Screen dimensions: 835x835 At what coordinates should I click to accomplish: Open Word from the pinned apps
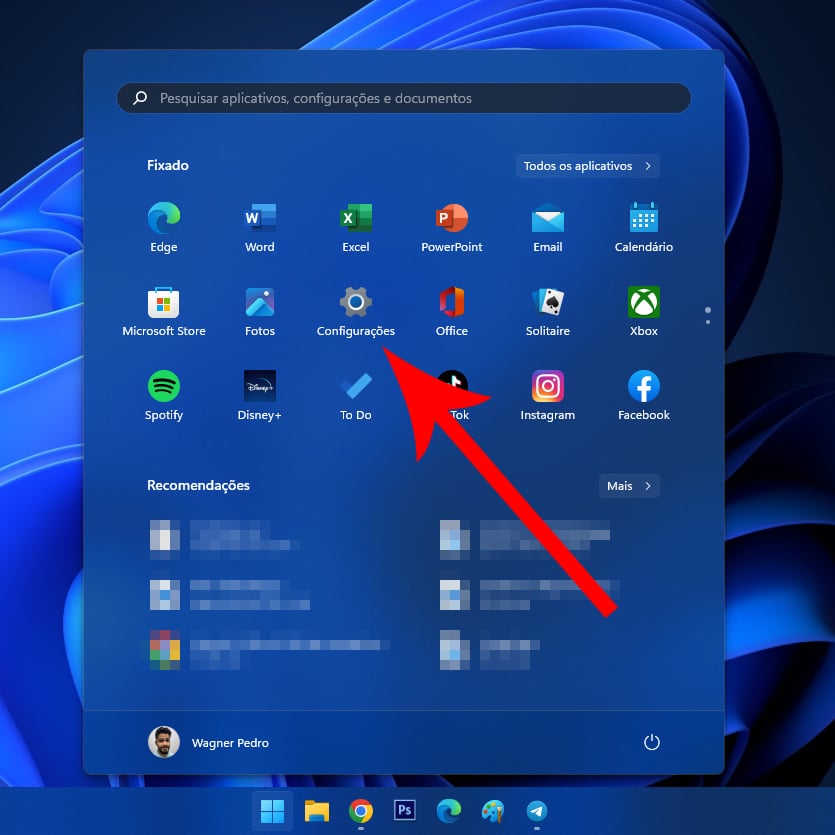coord(259,217)
